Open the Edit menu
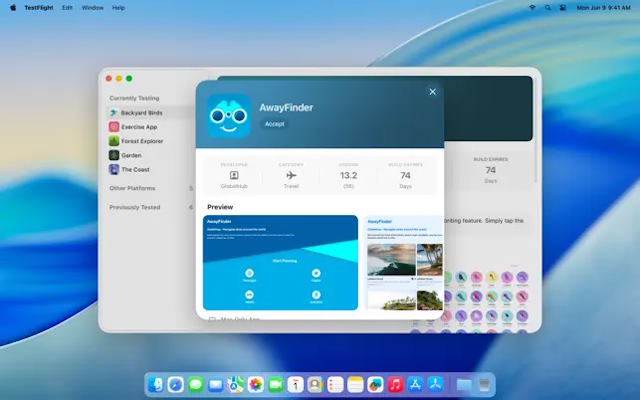The width and height of the screenshot is (640, 400). click(x=67, y=7)
